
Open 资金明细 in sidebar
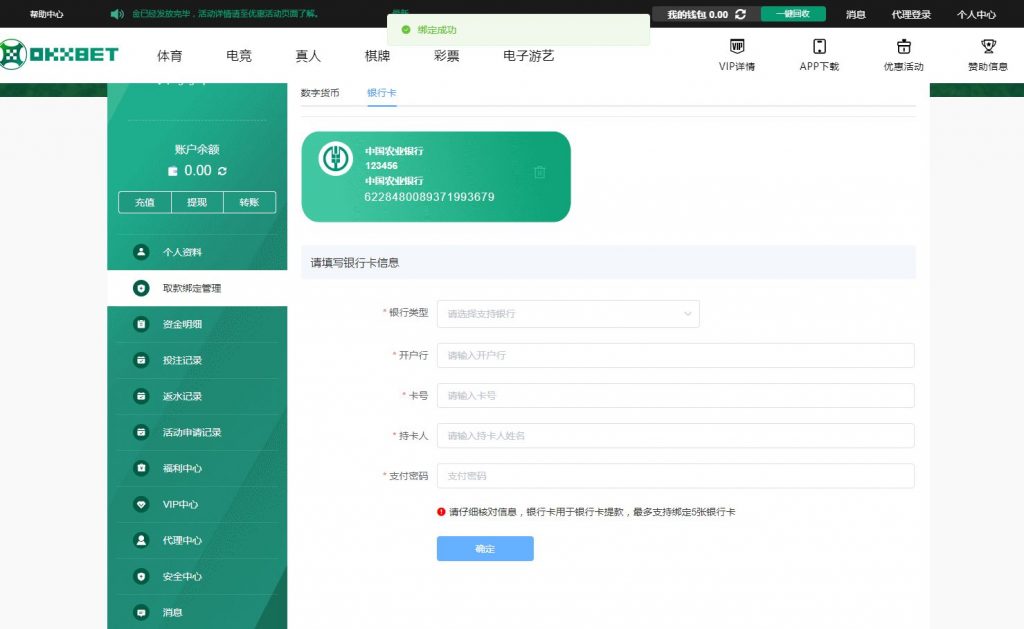pos(182,324)
